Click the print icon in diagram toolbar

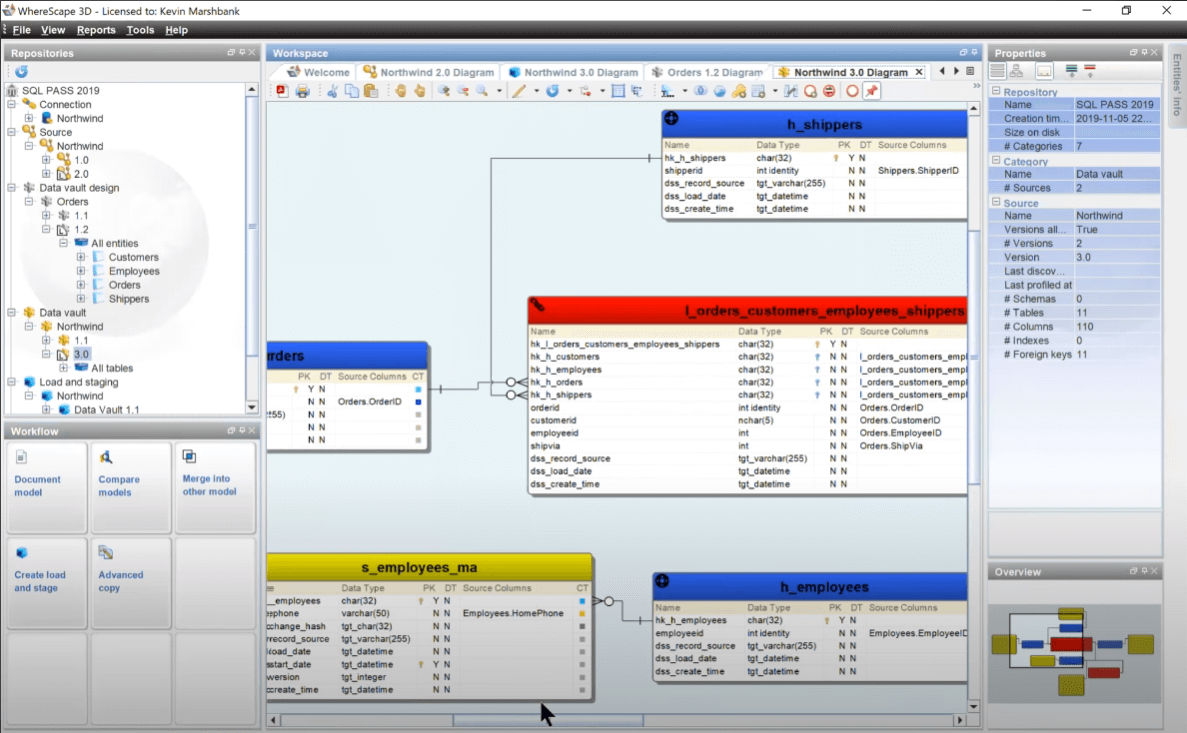[302, 91]
